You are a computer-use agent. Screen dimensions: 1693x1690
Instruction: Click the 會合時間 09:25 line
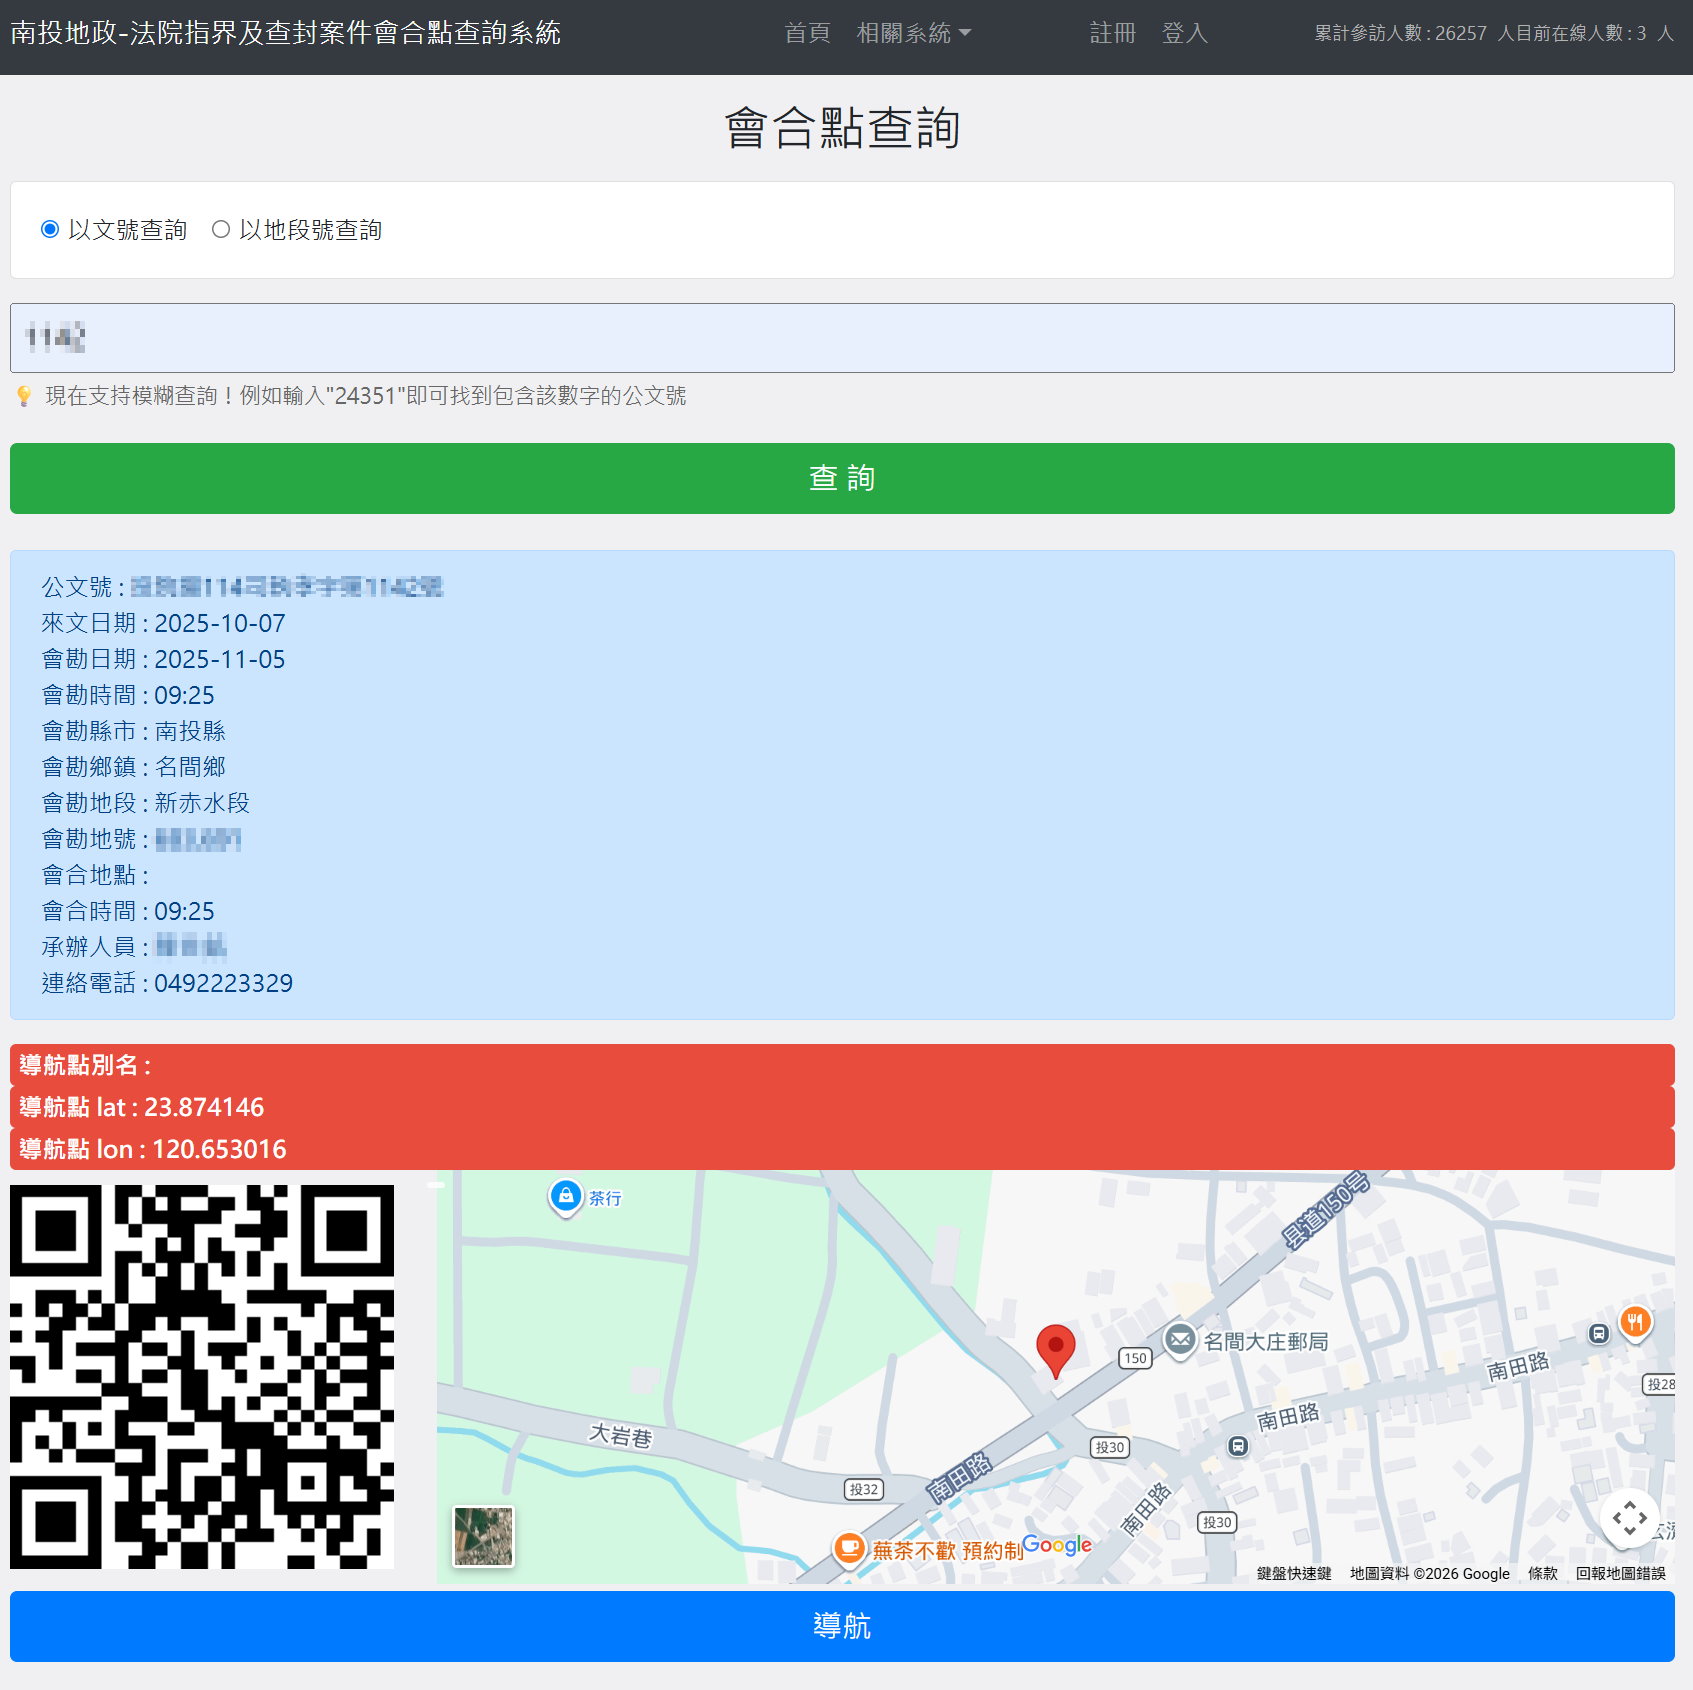(x=128, y=911)
